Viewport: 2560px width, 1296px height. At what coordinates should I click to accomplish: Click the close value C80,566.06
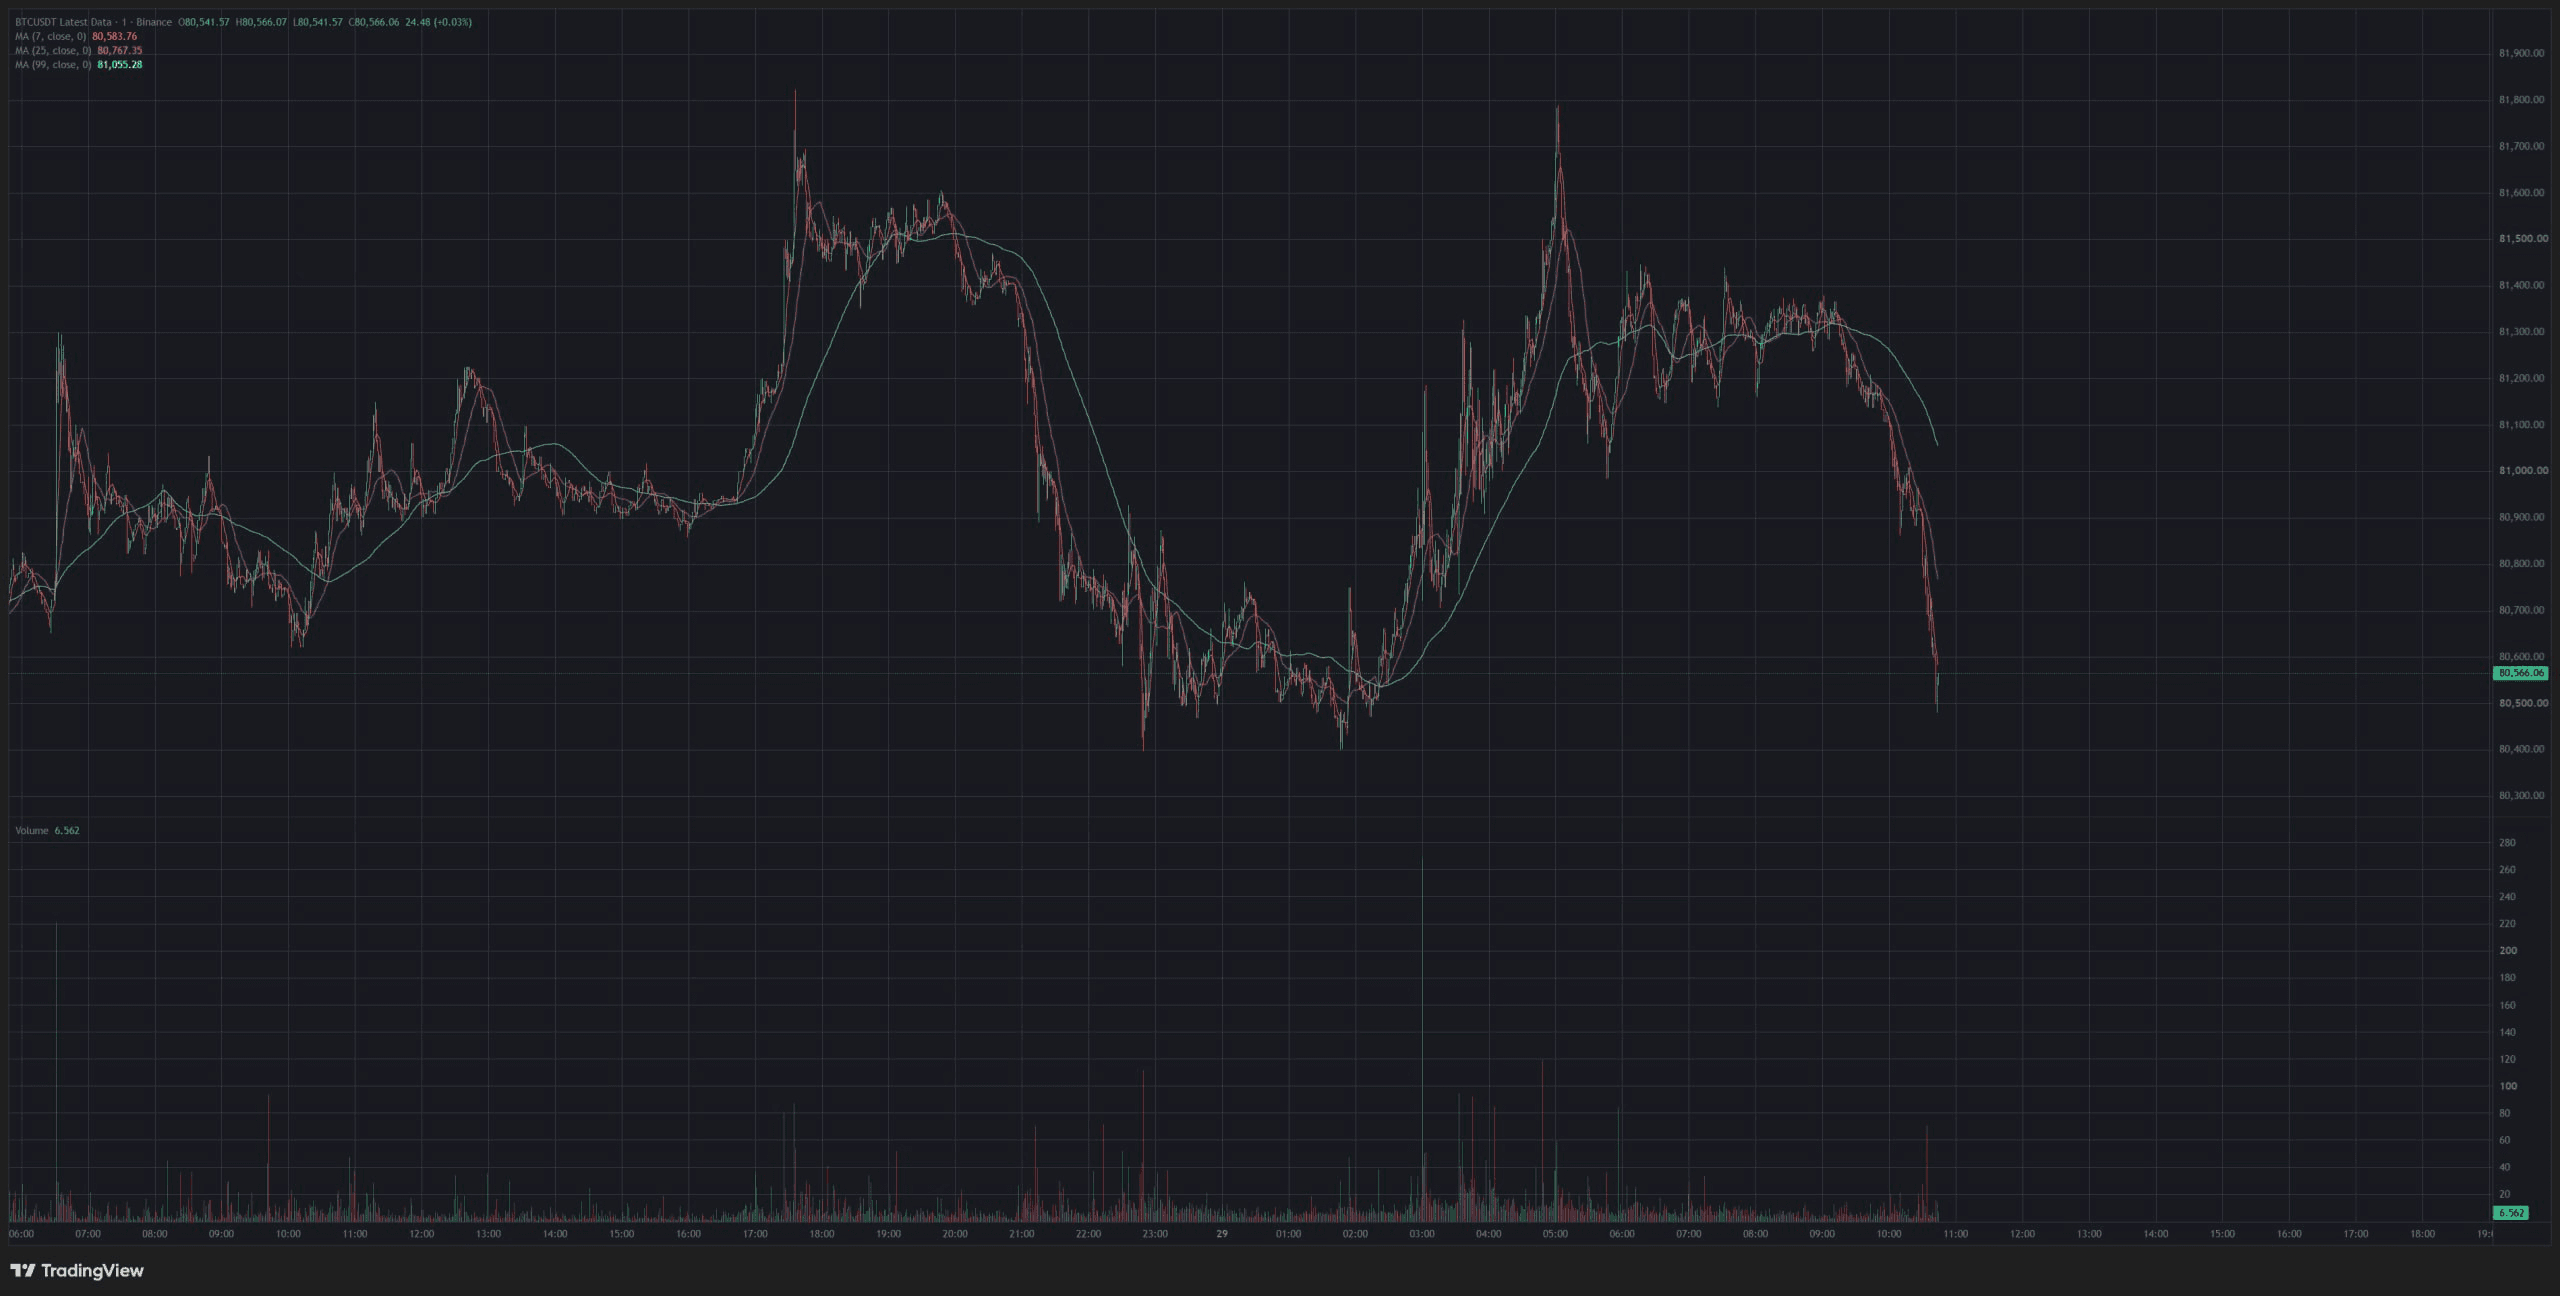[374, 22]
